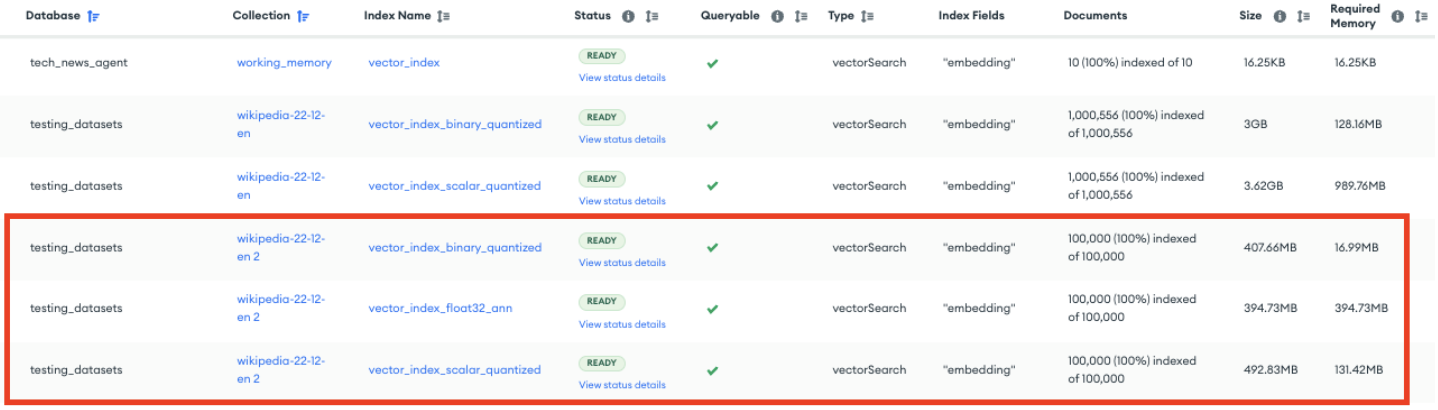Open the vector_index_float32_ann index
Viewport: 1438px width, 410px height.
click(x=440, y=308)
